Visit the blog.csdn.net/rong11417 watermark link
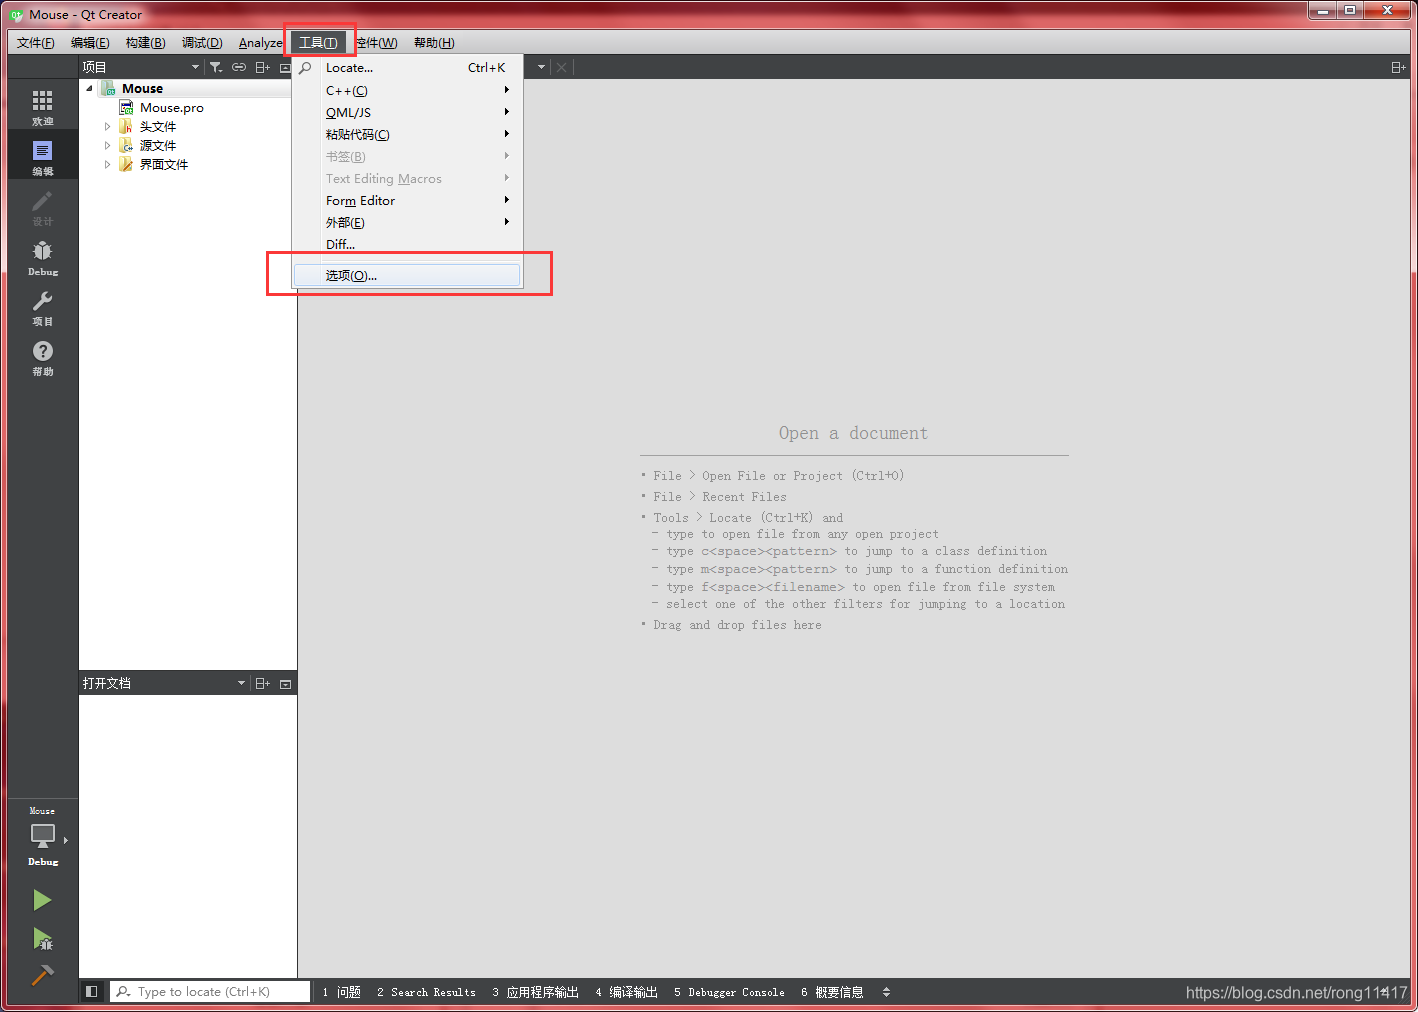 pyautogui.click(x=1295, y=993)
